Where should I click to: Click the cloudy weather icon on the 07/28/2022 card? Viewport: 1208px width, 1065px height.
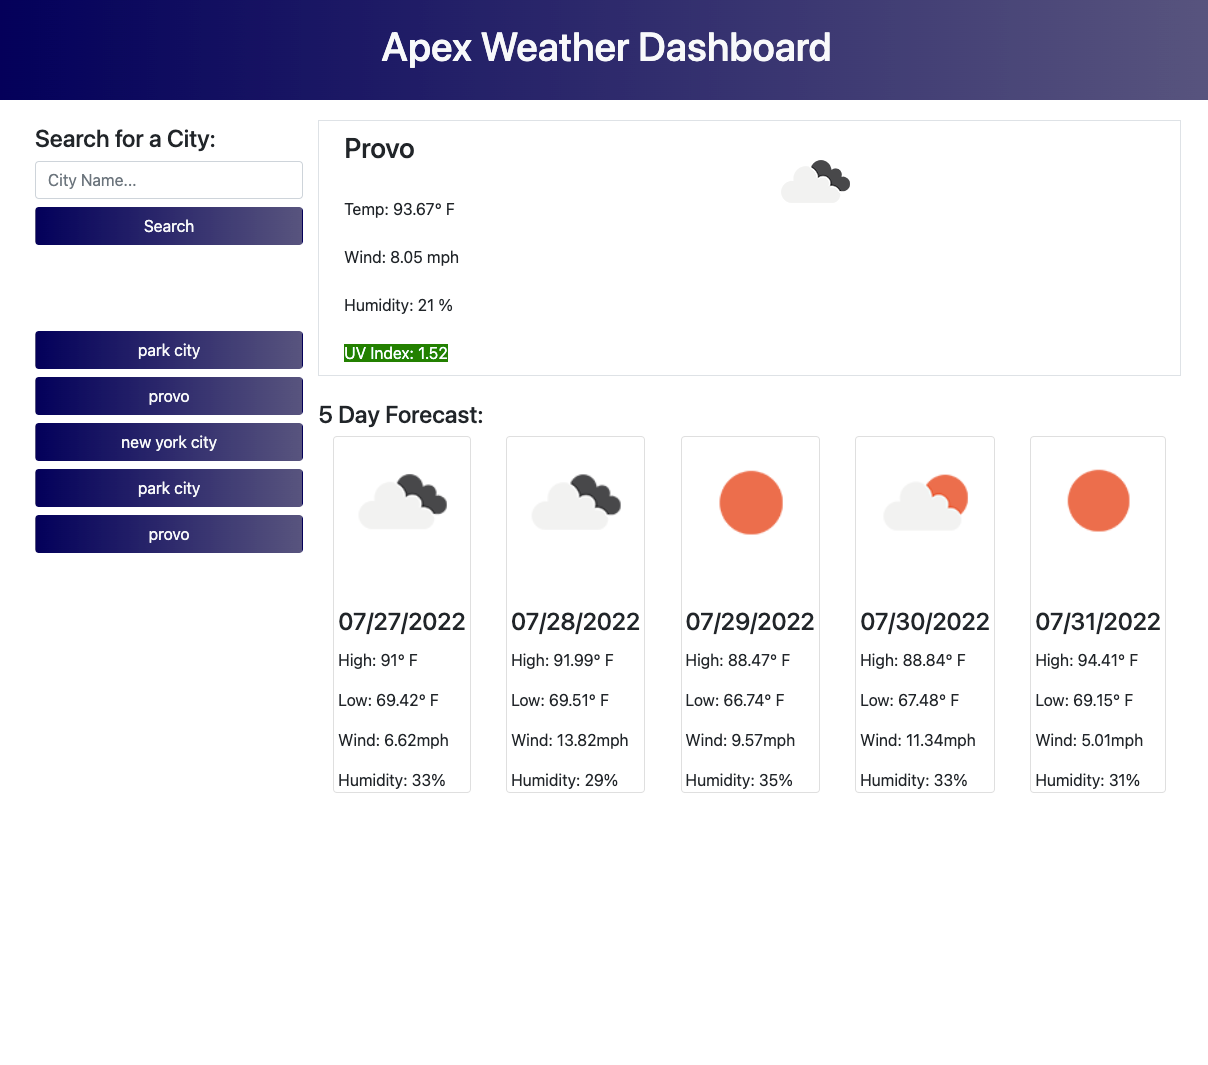(x=575, y=500)
